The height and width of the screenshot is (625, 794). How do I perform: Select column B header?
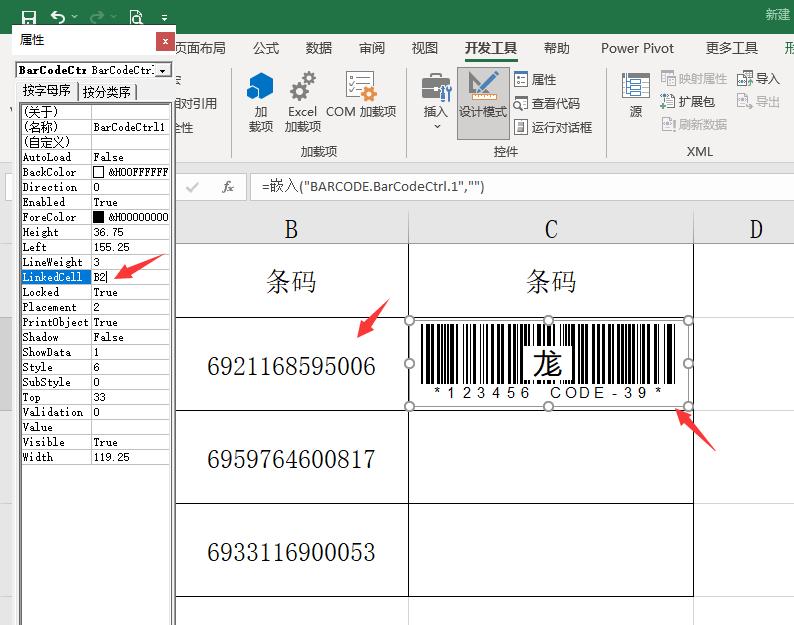point(292,229)
